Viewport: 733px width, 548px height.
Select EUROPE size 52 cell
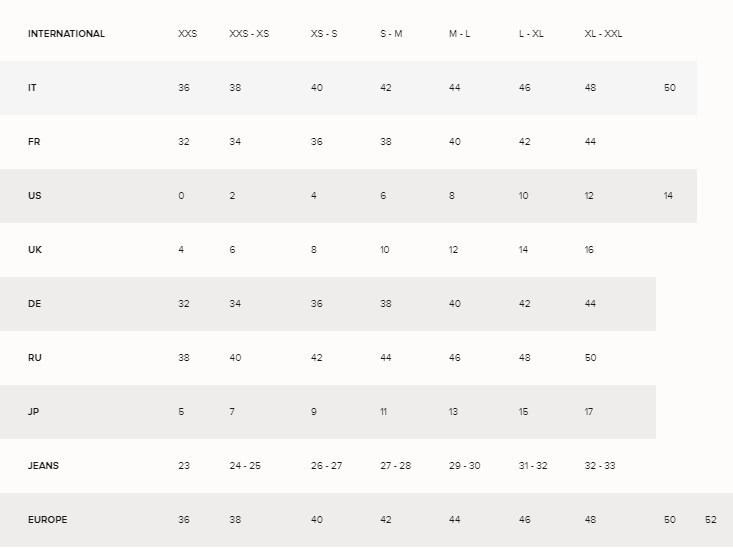[x=711, y=519]
